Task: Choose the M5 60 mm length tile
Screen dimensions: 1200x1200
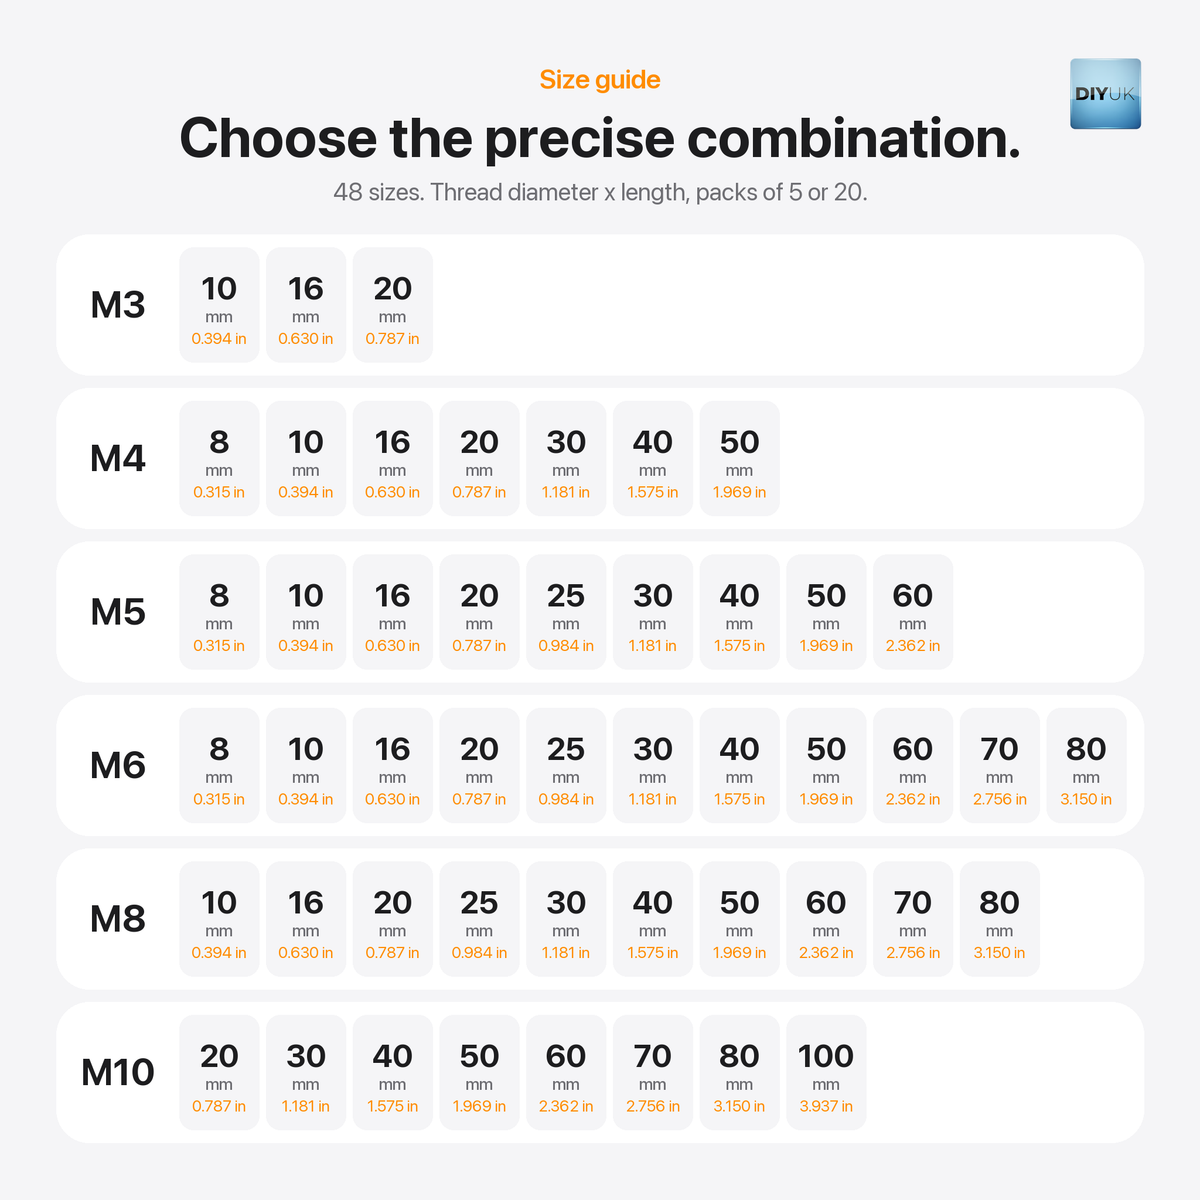Action: pos(913,612)
